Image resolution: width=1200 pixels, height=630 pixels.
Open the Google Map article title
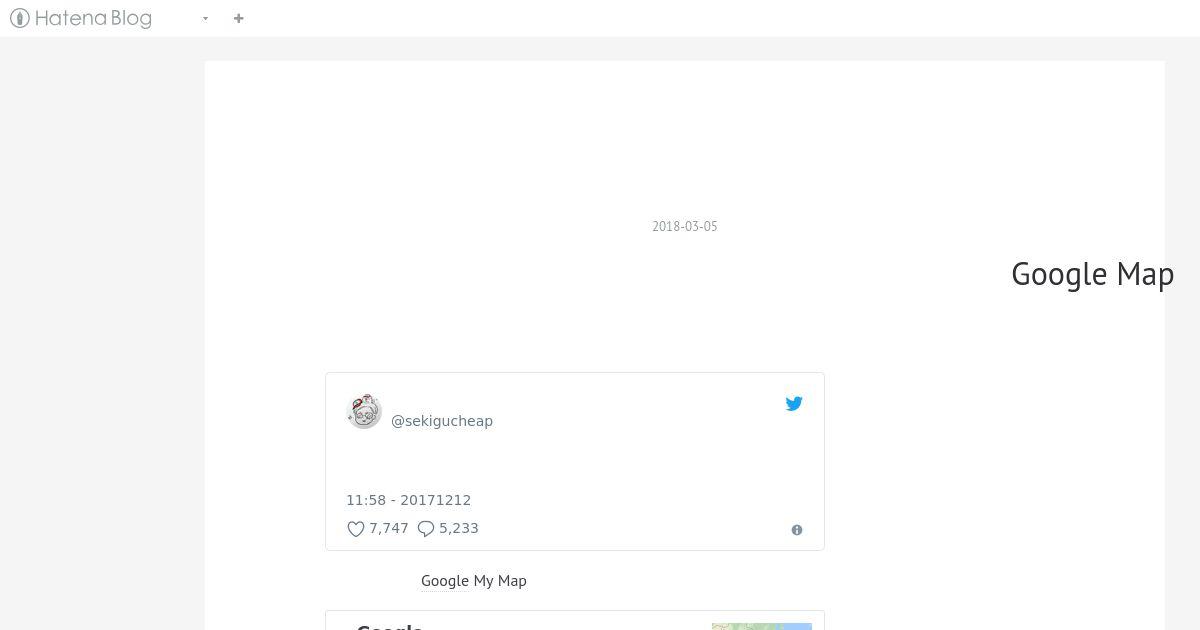click(1092, 274)
